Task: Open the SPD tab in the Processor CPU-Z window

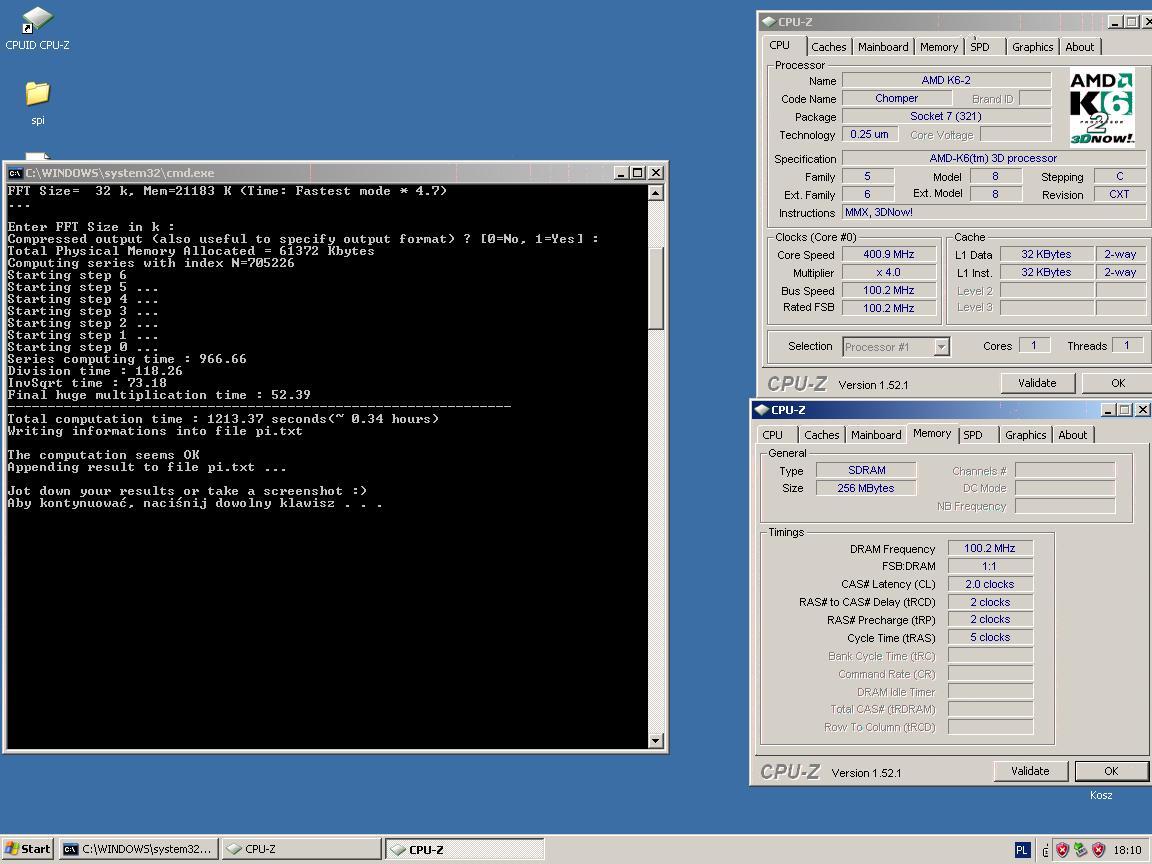Action: [980, 46]
